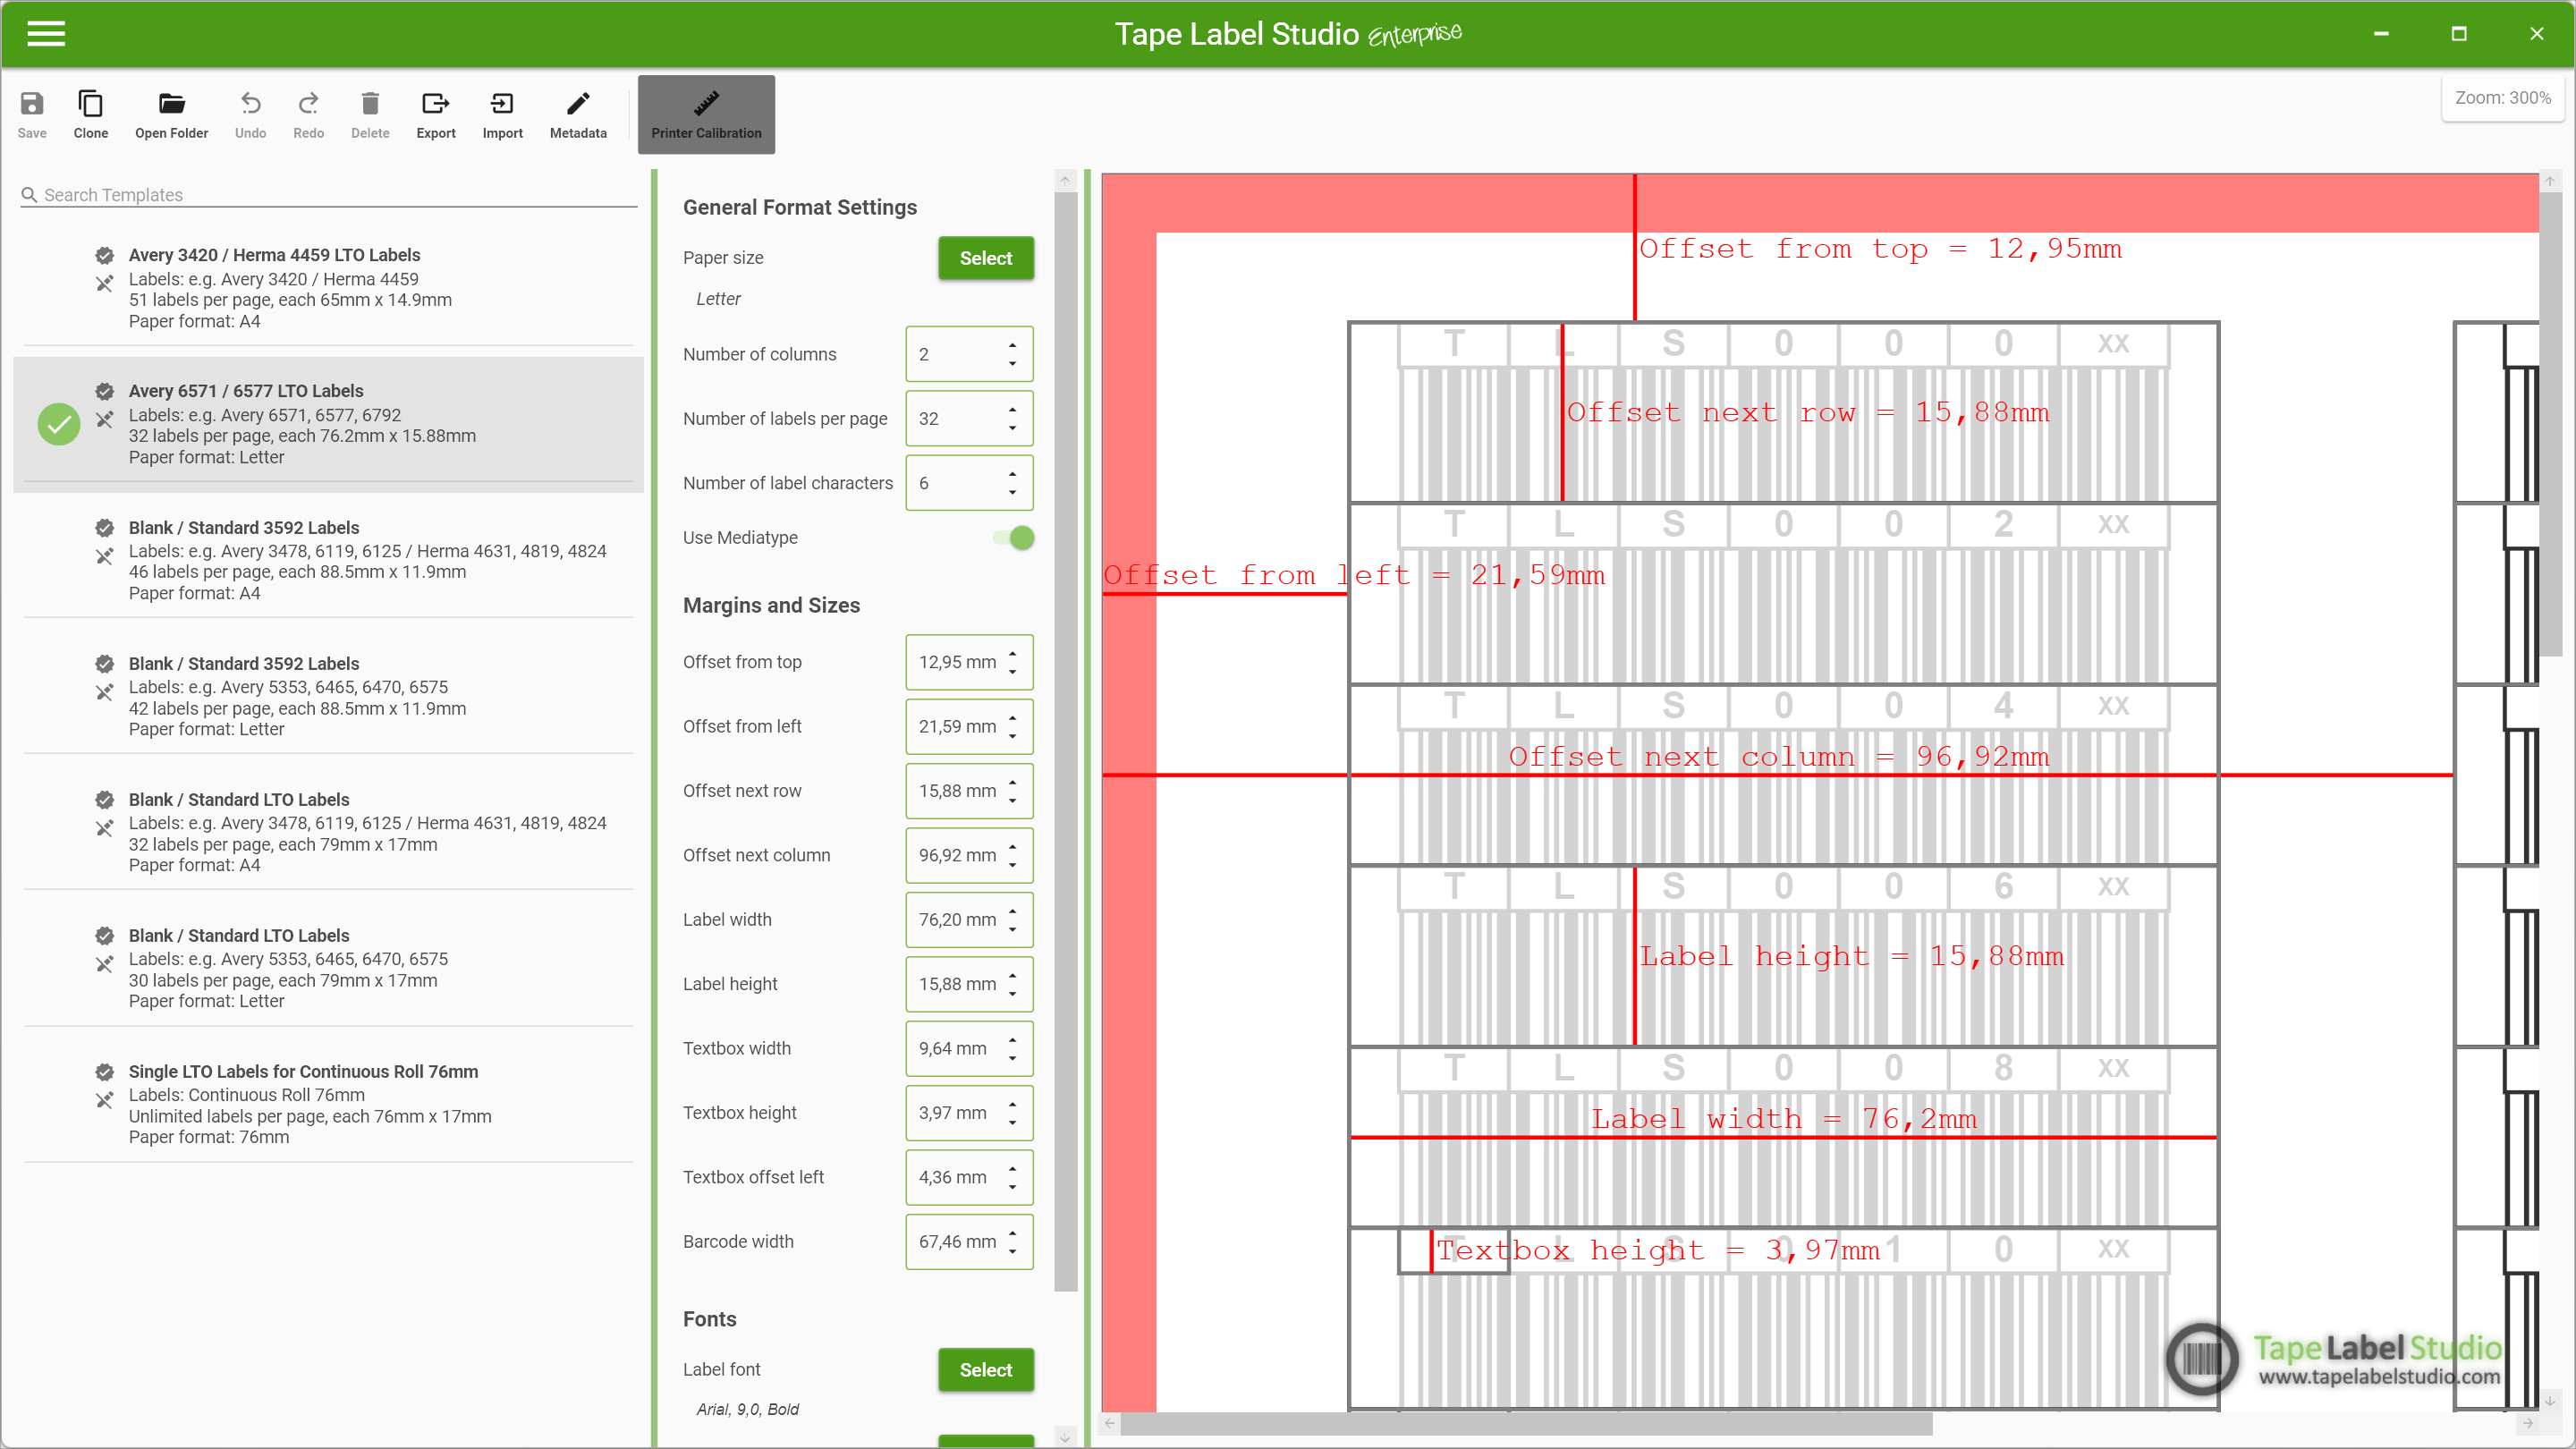The width and height of the screenshot is (2576, 1449).
Task: Clone the selected template
Action: tap(90, 114)
